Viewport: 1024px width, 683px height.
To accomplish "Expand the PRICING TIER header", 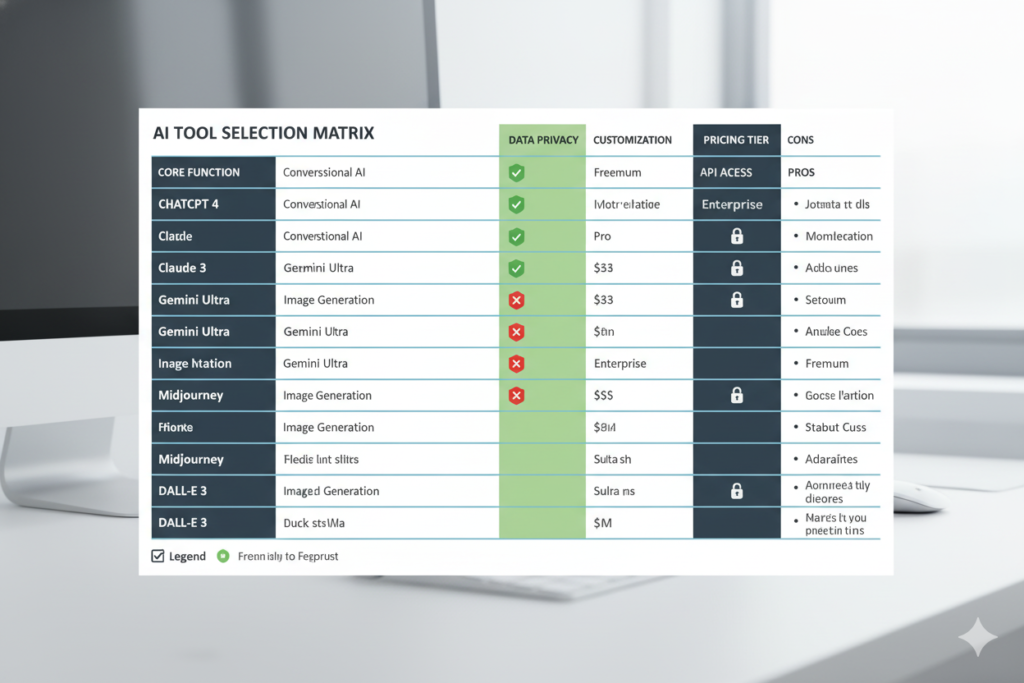I will pyautogui.click(x=736, y=139).
